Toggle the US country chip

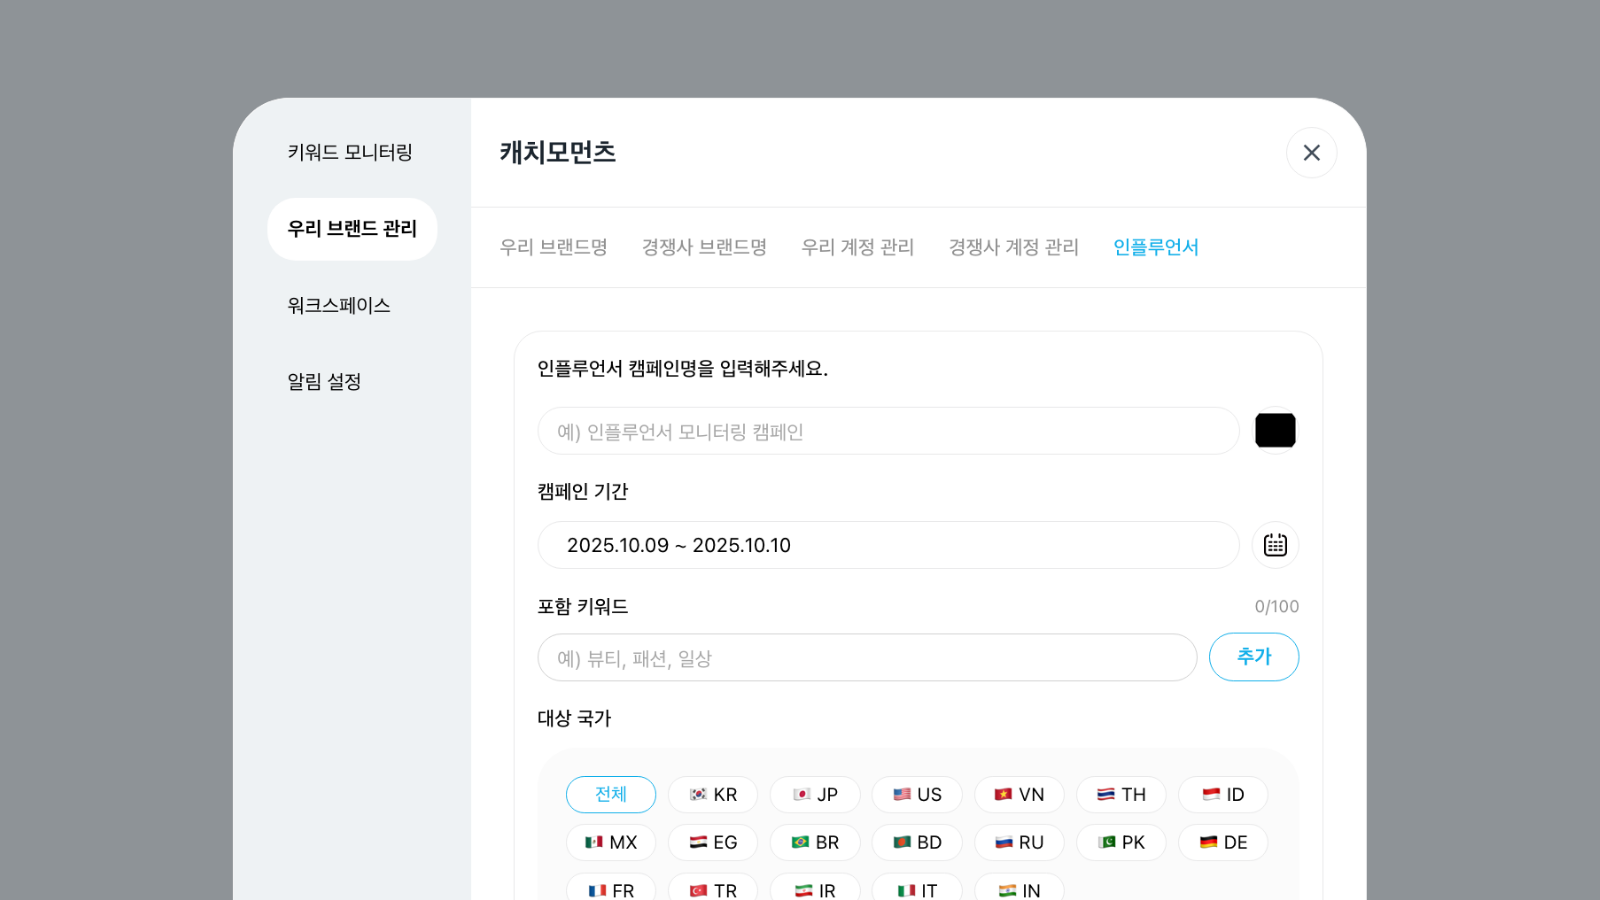(917, 794)
